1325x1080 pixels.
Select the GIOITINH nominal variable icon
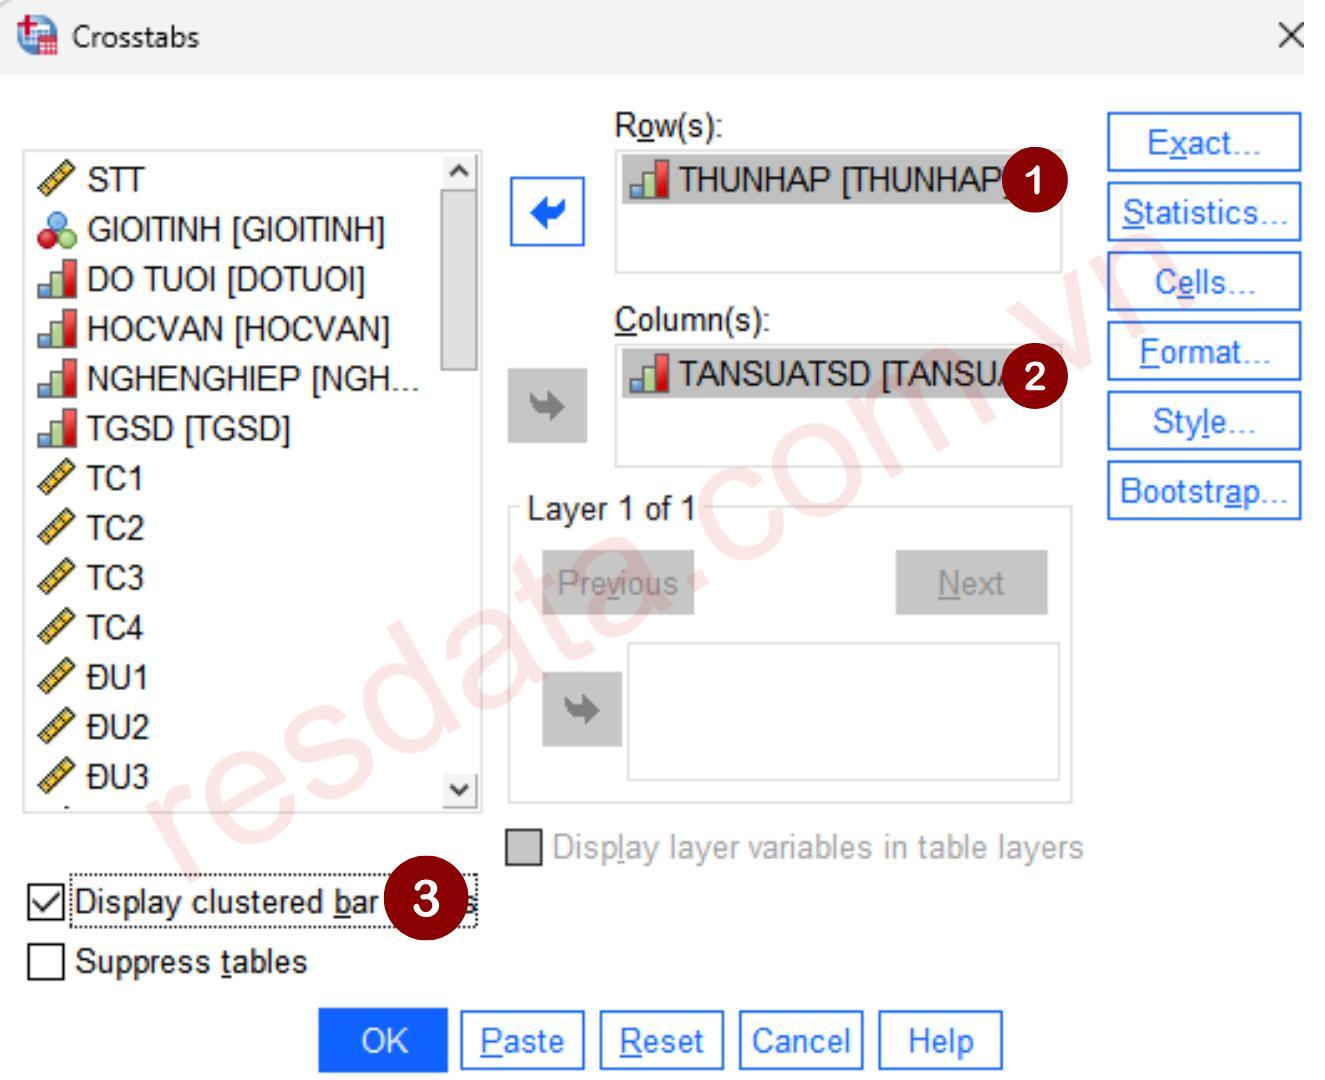point(56,230)
